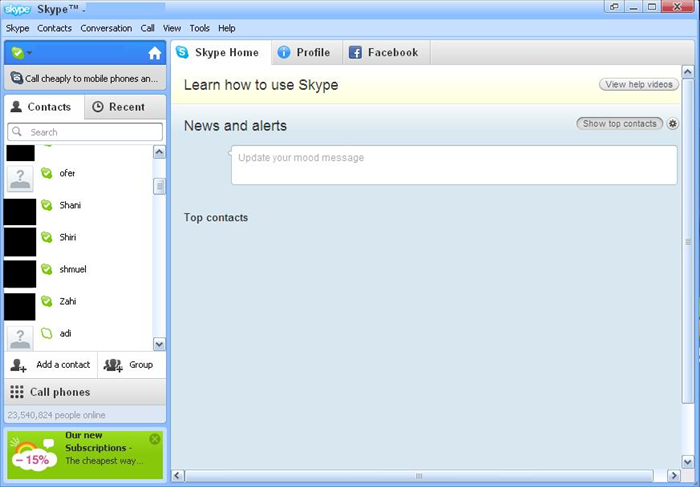Screen dimensions: 700x487
Task: Open the Help menu
Action: [x=227, y=28]
